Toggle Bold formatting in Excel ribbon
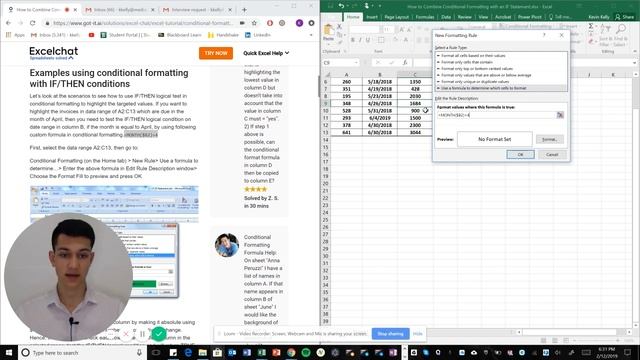The image size is (640, 360). point(353,40)
